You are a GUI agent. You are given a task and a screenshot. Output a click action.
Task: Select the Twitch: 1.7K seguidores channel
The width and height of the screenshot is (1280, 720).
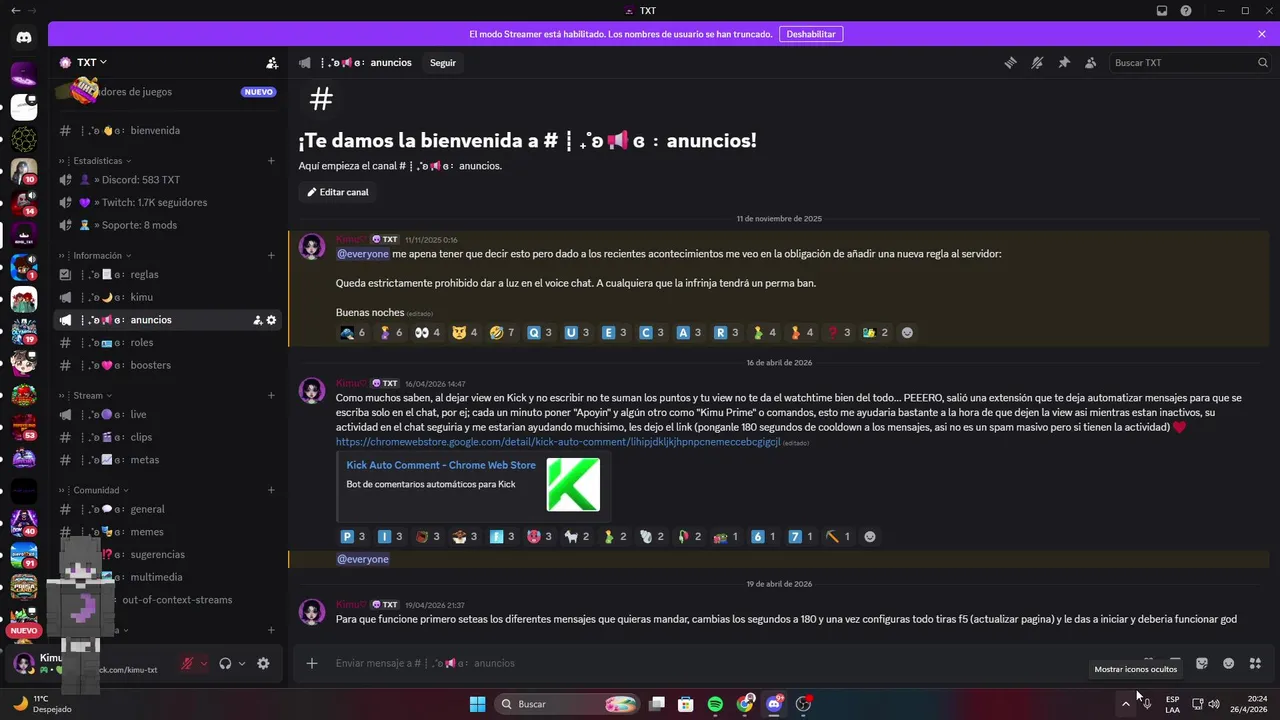[x=168, y=202]
